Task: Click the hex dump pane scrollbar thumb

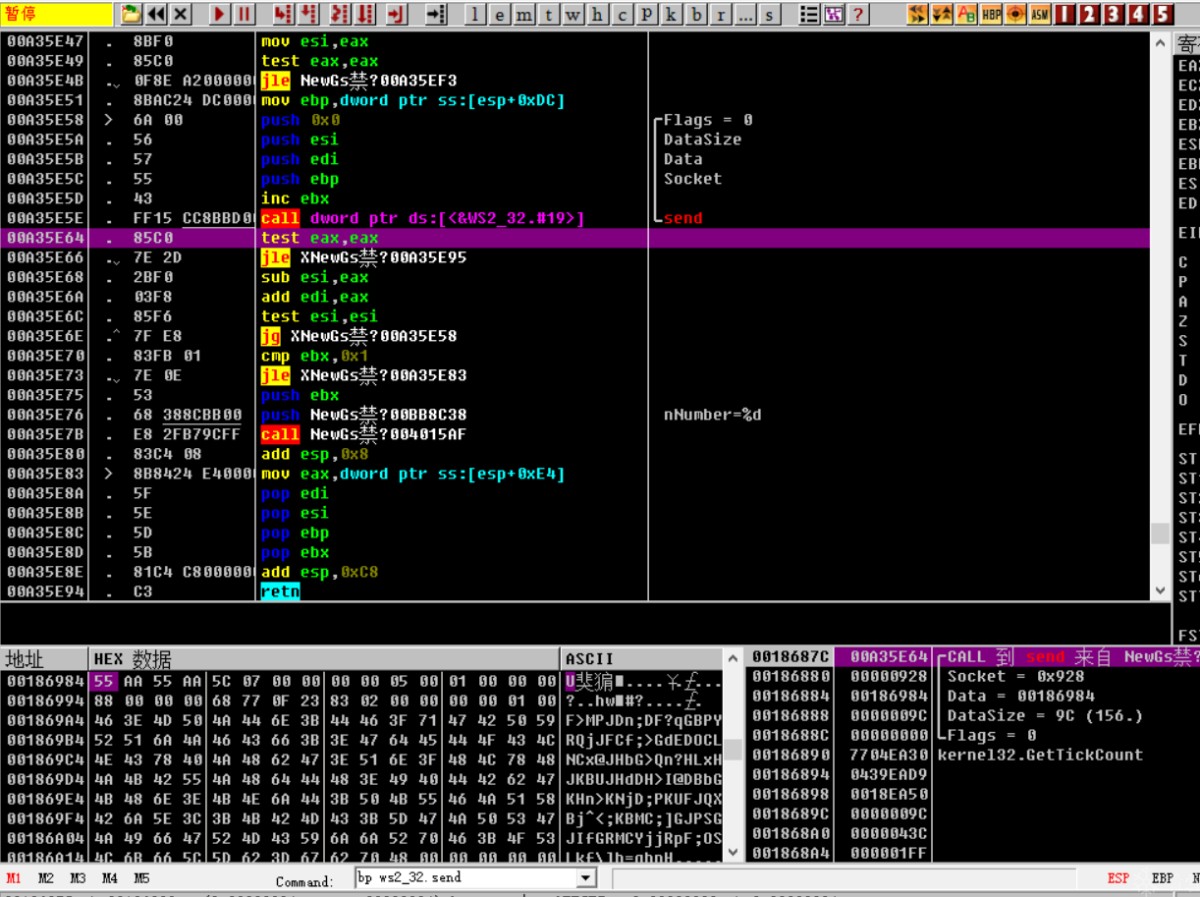Action: pos(733,750)
